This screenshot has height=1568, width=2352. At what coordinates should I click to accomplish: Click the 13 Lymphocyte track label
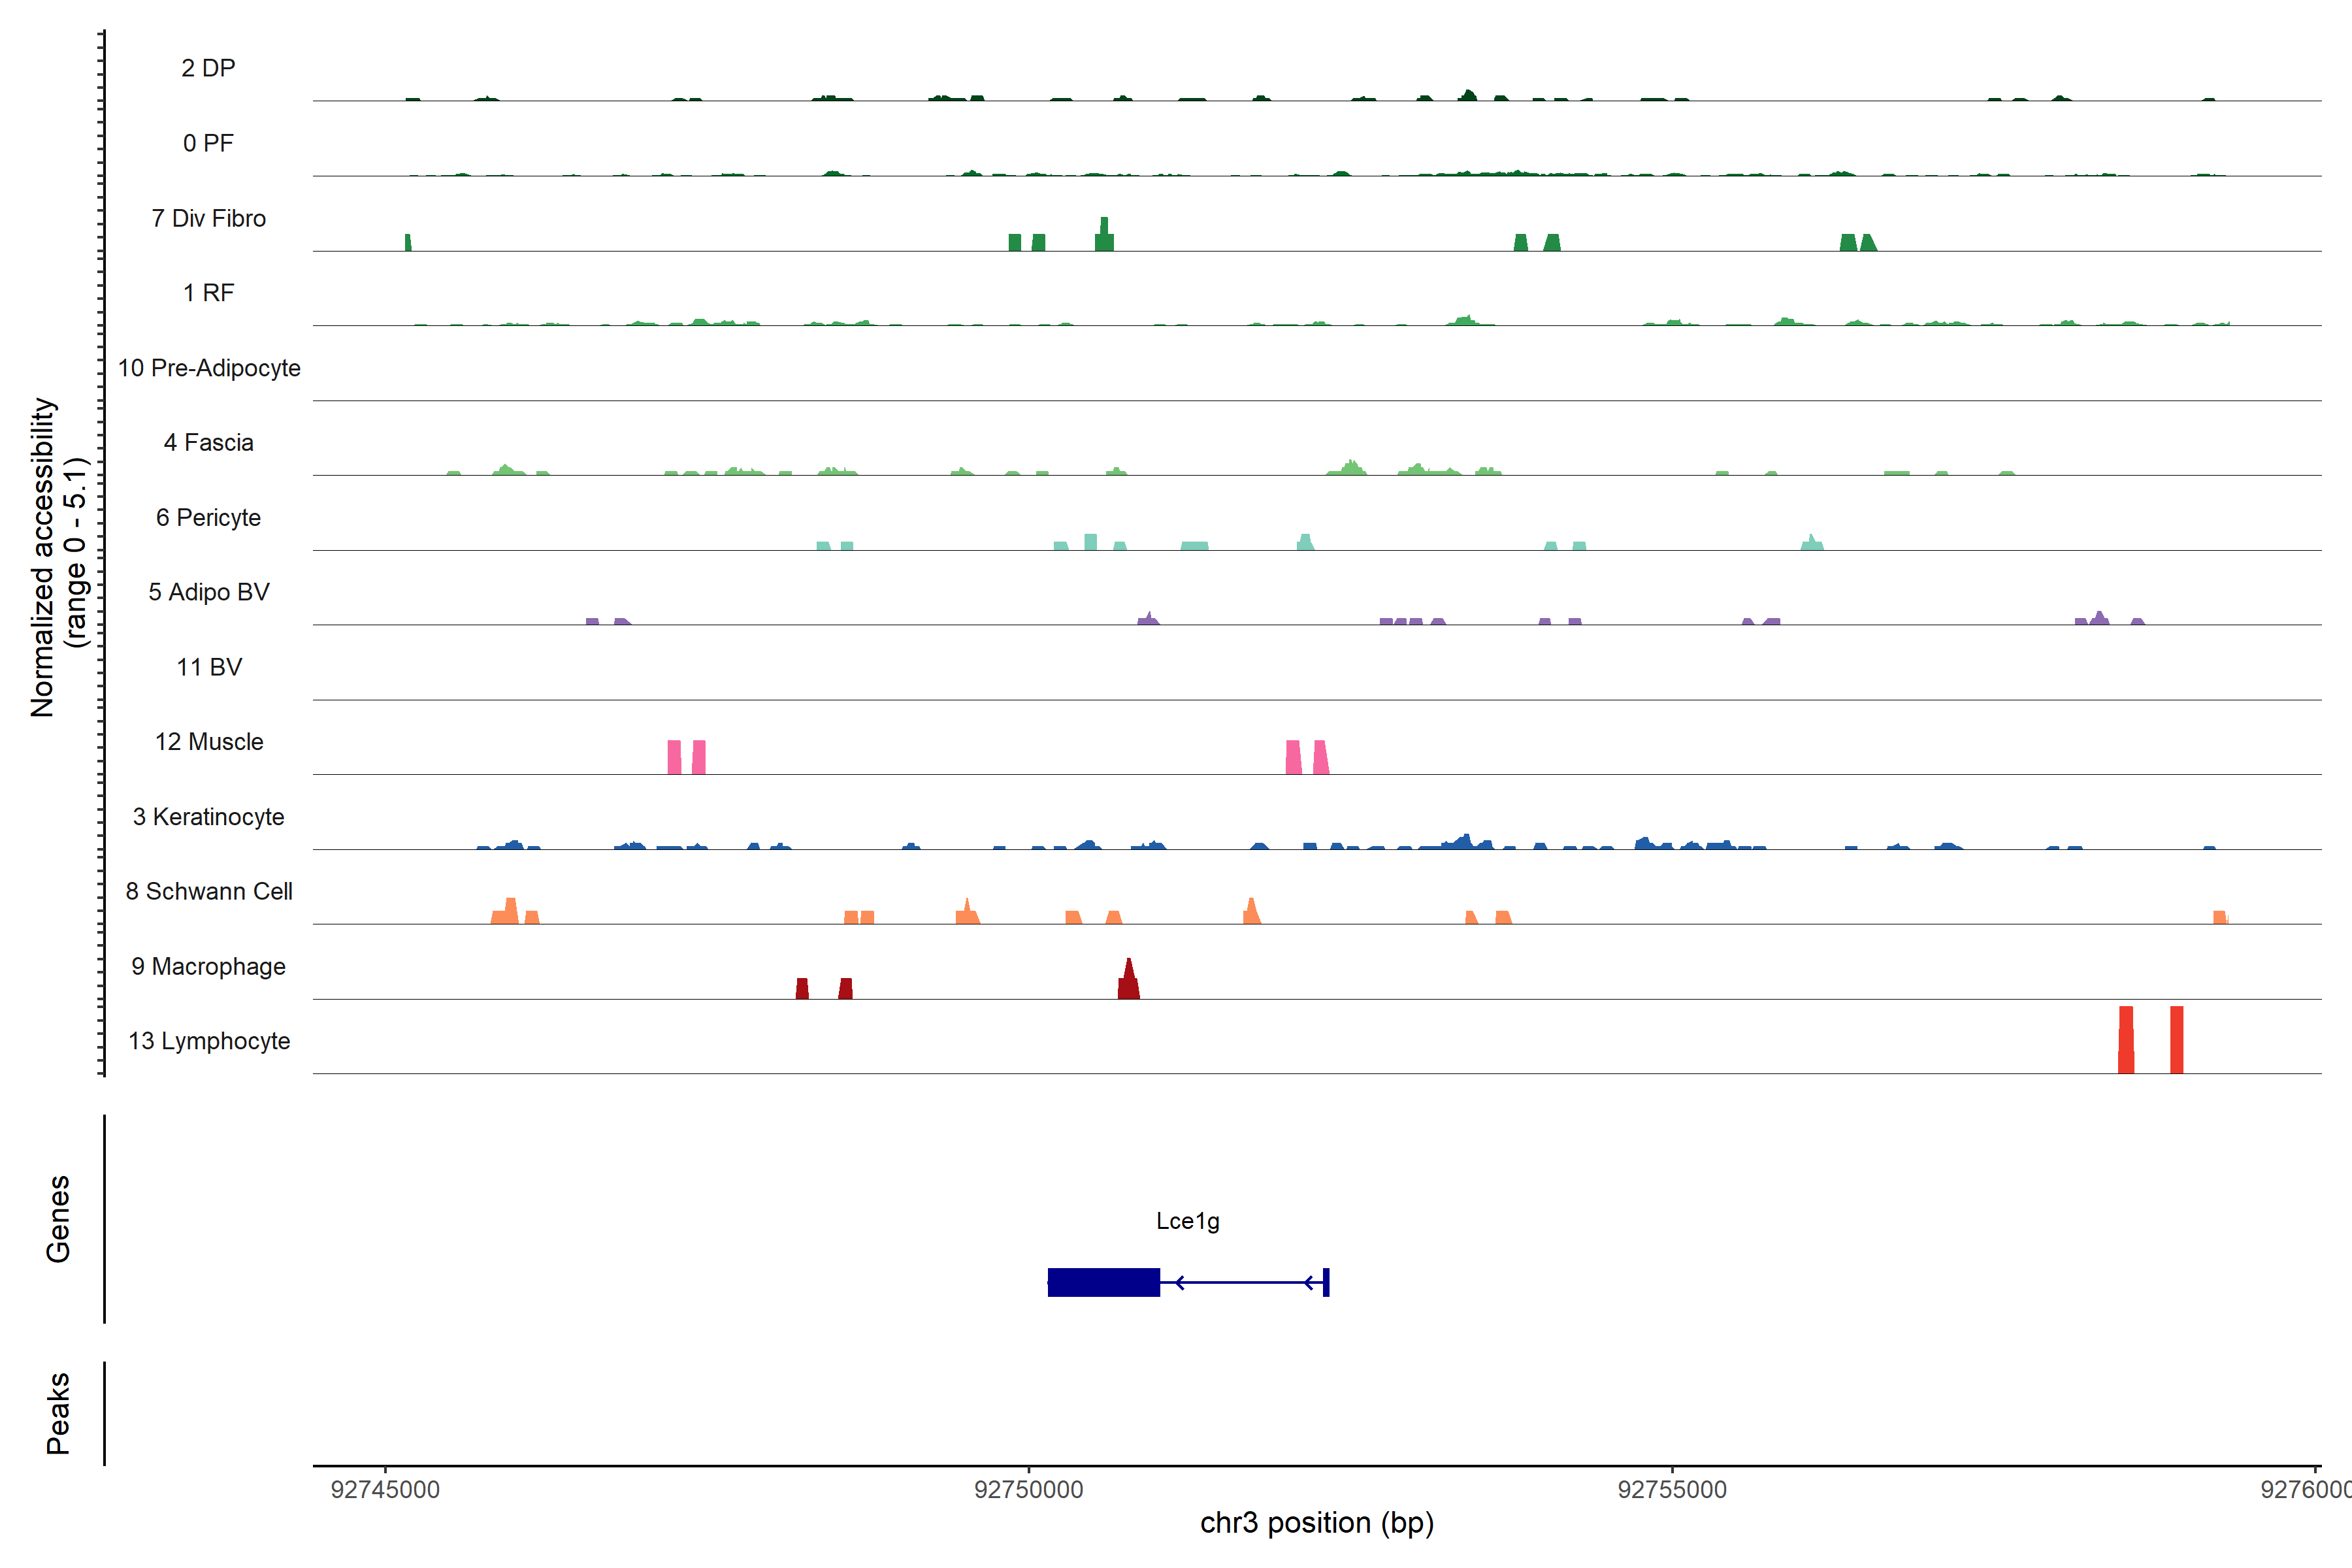click(208, 1041)
